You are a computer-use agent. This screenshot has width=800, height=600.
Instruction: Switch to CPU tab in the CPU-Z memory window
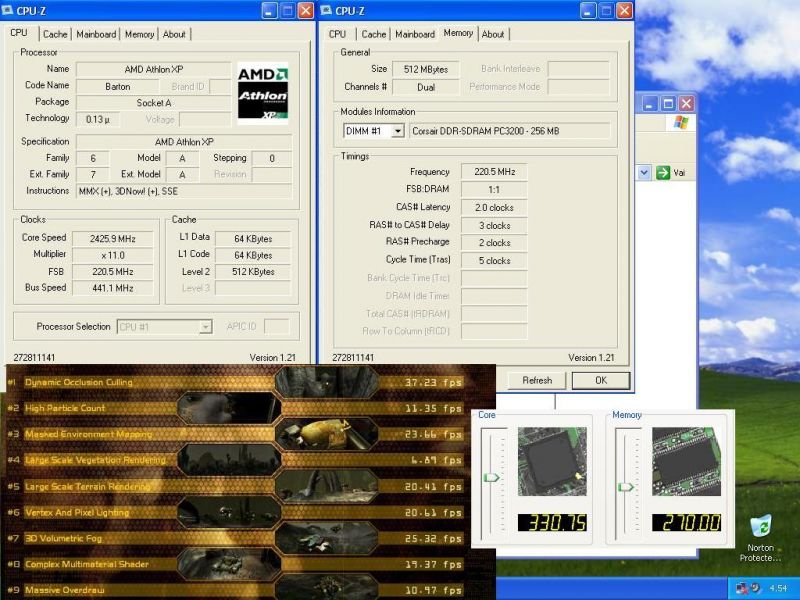337,34
